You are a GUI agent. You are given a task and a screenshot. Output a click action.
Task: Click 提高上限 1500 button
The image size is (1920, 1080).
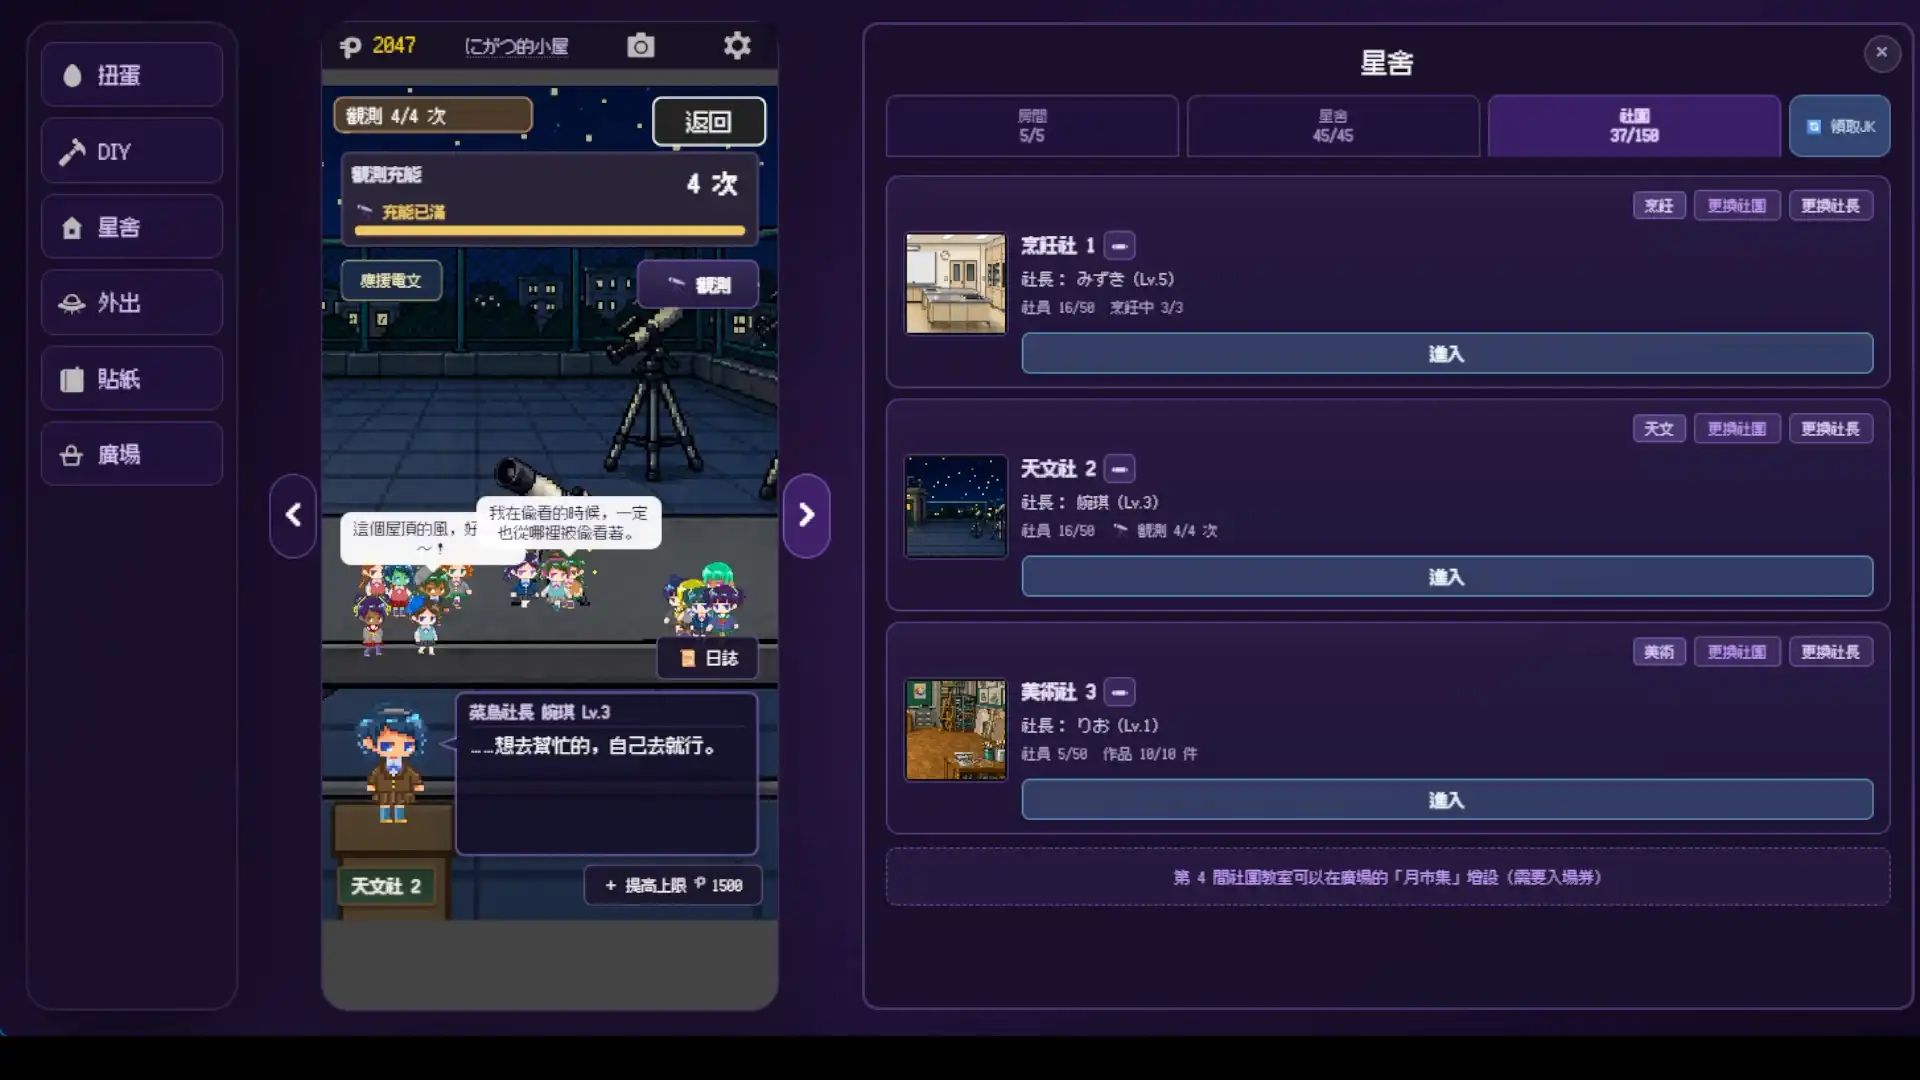[x=673, y=885]
